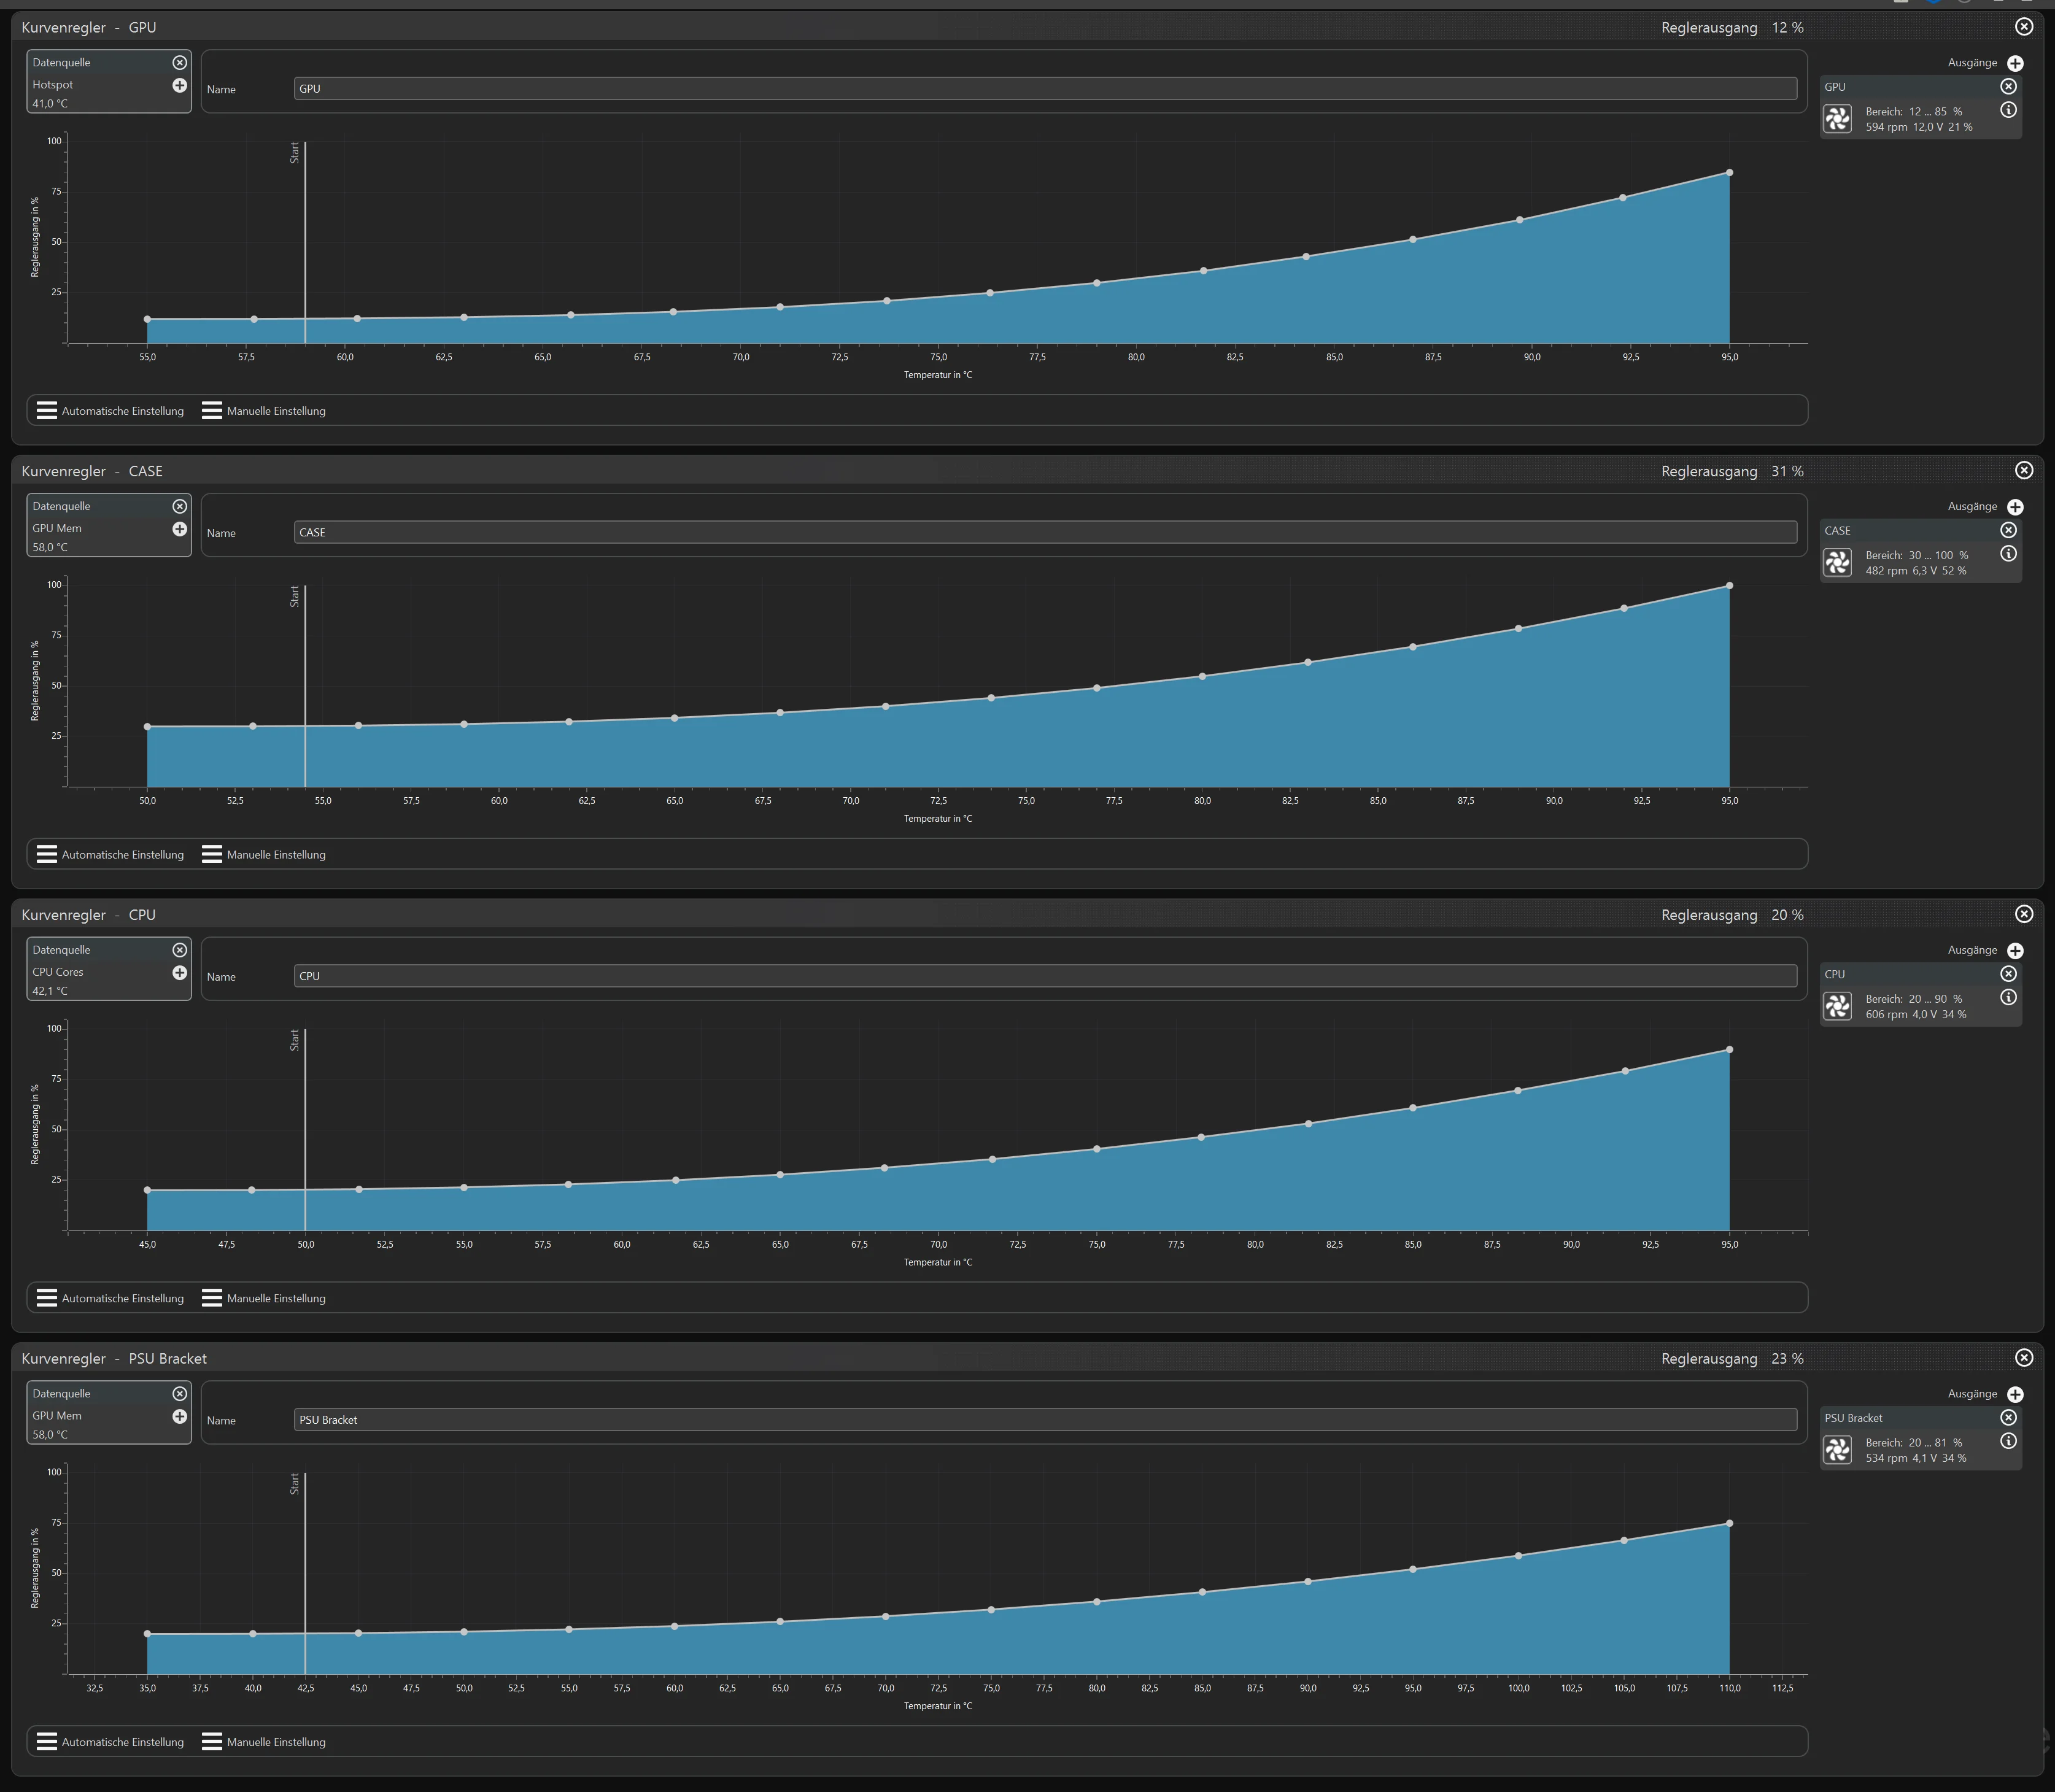Remove the CASE output from the Ausgänge list
Viewport: 2055px width, 1792px height.
[2008, 531]
